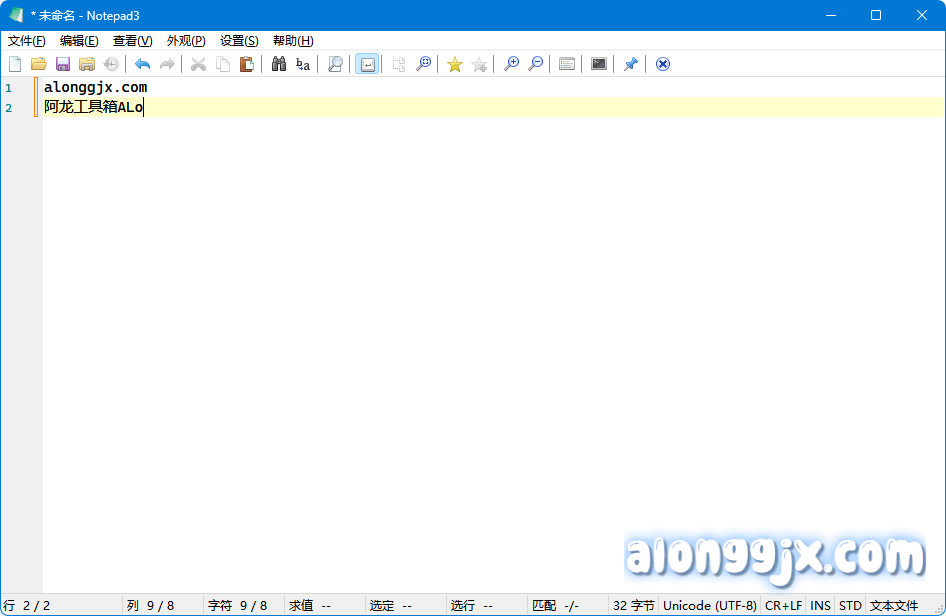Open the 文件(F) menu
This screenshot has width=946, height=616.
[x=27, y=41]
